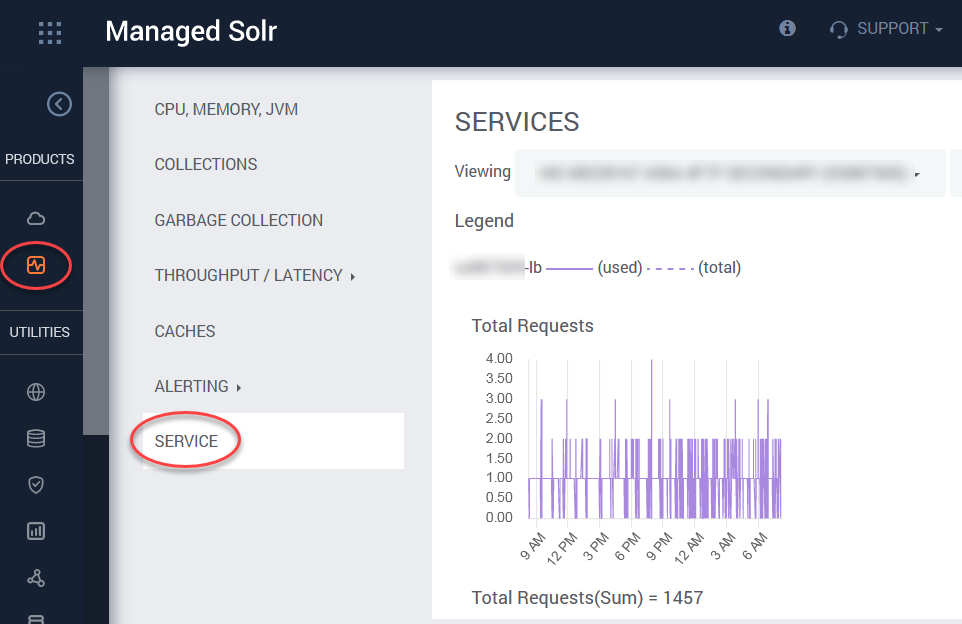Select the monitoring pulse icon

tap(36, 265)
